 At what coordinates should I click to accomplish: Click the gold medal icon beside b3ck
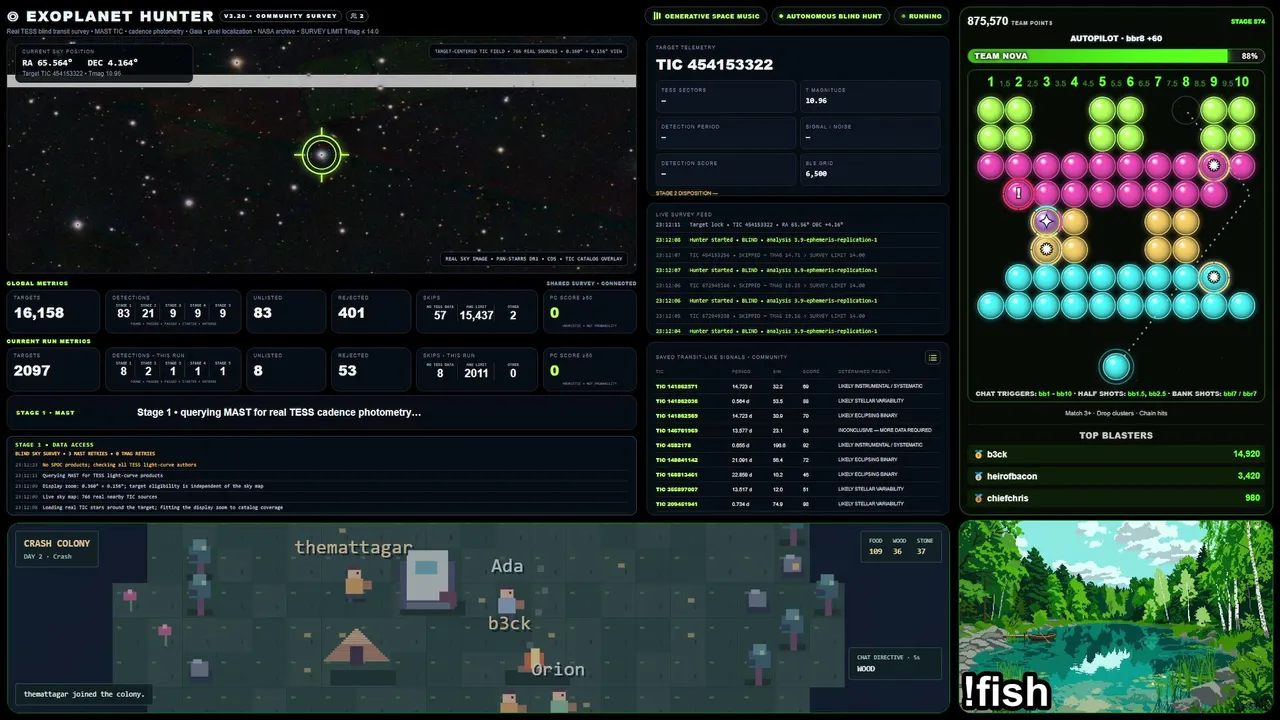coord(979,454)
